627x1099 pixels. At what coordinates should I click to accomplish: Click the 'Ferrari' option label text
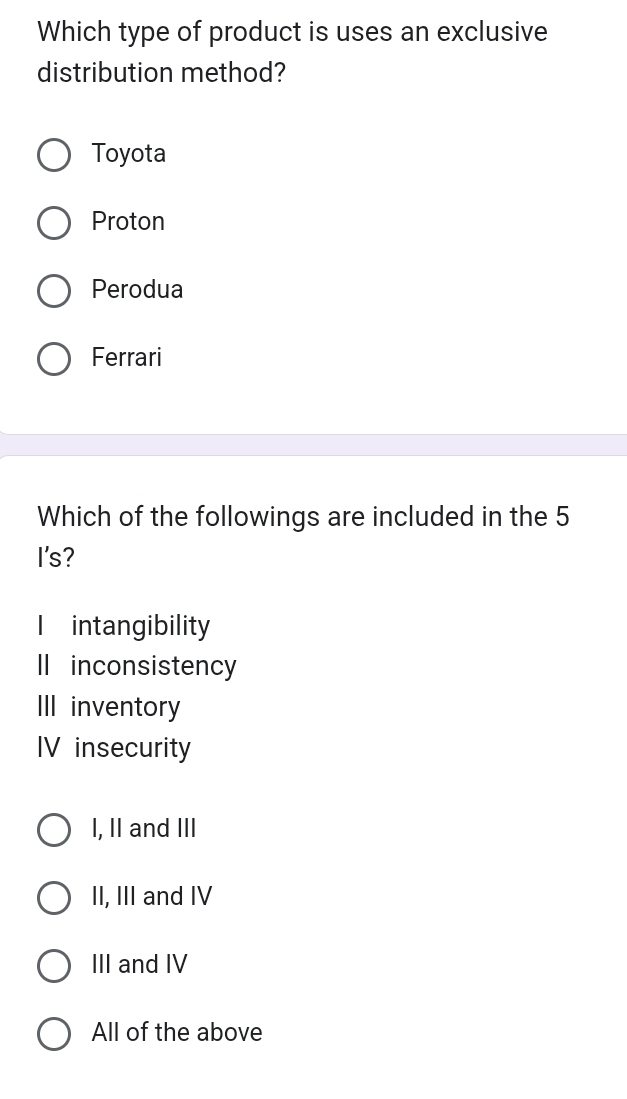click(126, 358)
